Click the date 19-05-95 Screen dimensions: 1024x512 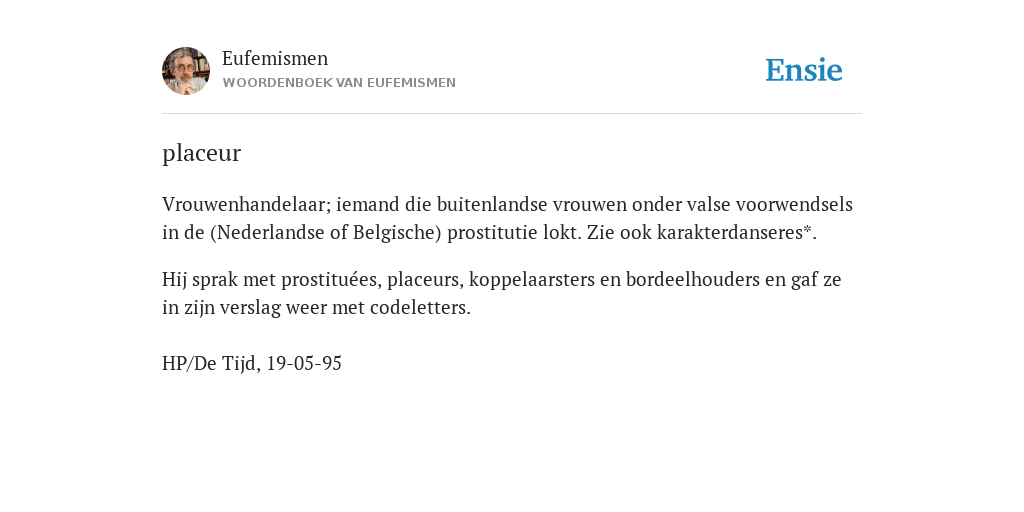[x=304, y=363]
